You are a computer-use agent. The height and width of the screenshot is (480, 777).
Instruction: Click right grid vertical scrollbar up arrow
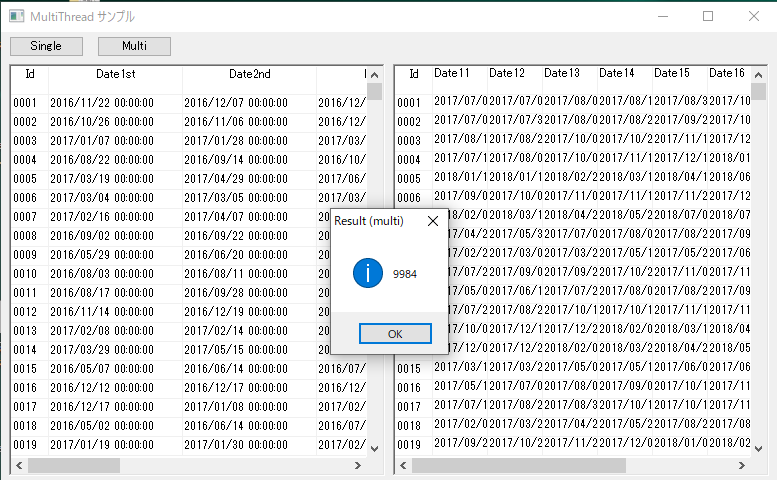(758, 75)
